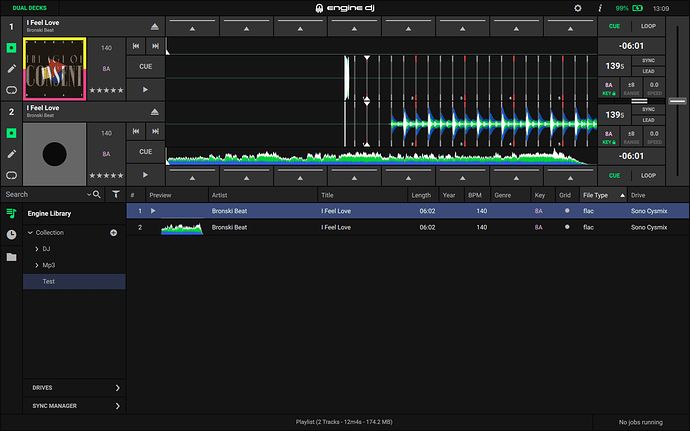The width and height of the screenshot is (690, 431).
Task: Expand the DJ folder
Action: [37, 249]
